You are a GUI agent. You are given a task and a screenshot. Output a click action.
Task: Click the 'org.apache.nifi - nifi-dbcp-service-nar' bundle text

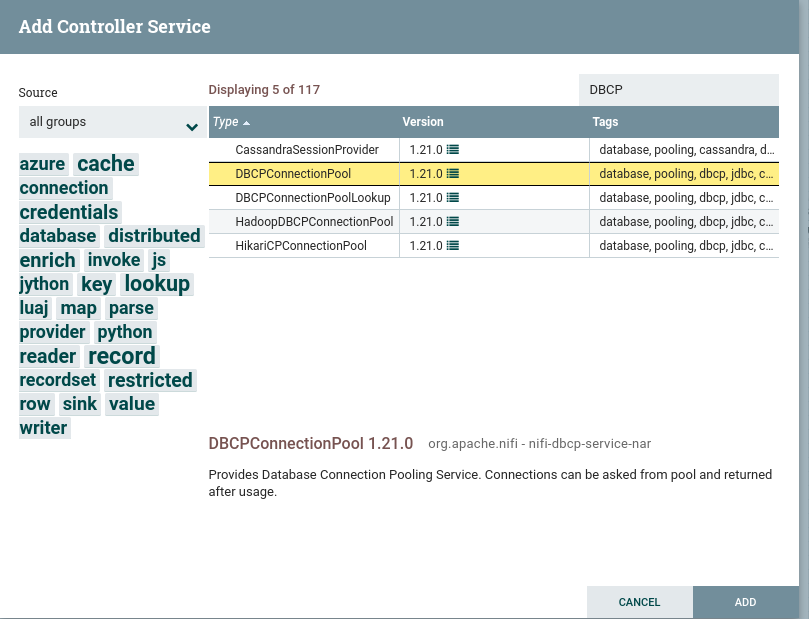(x=540, y=444)
